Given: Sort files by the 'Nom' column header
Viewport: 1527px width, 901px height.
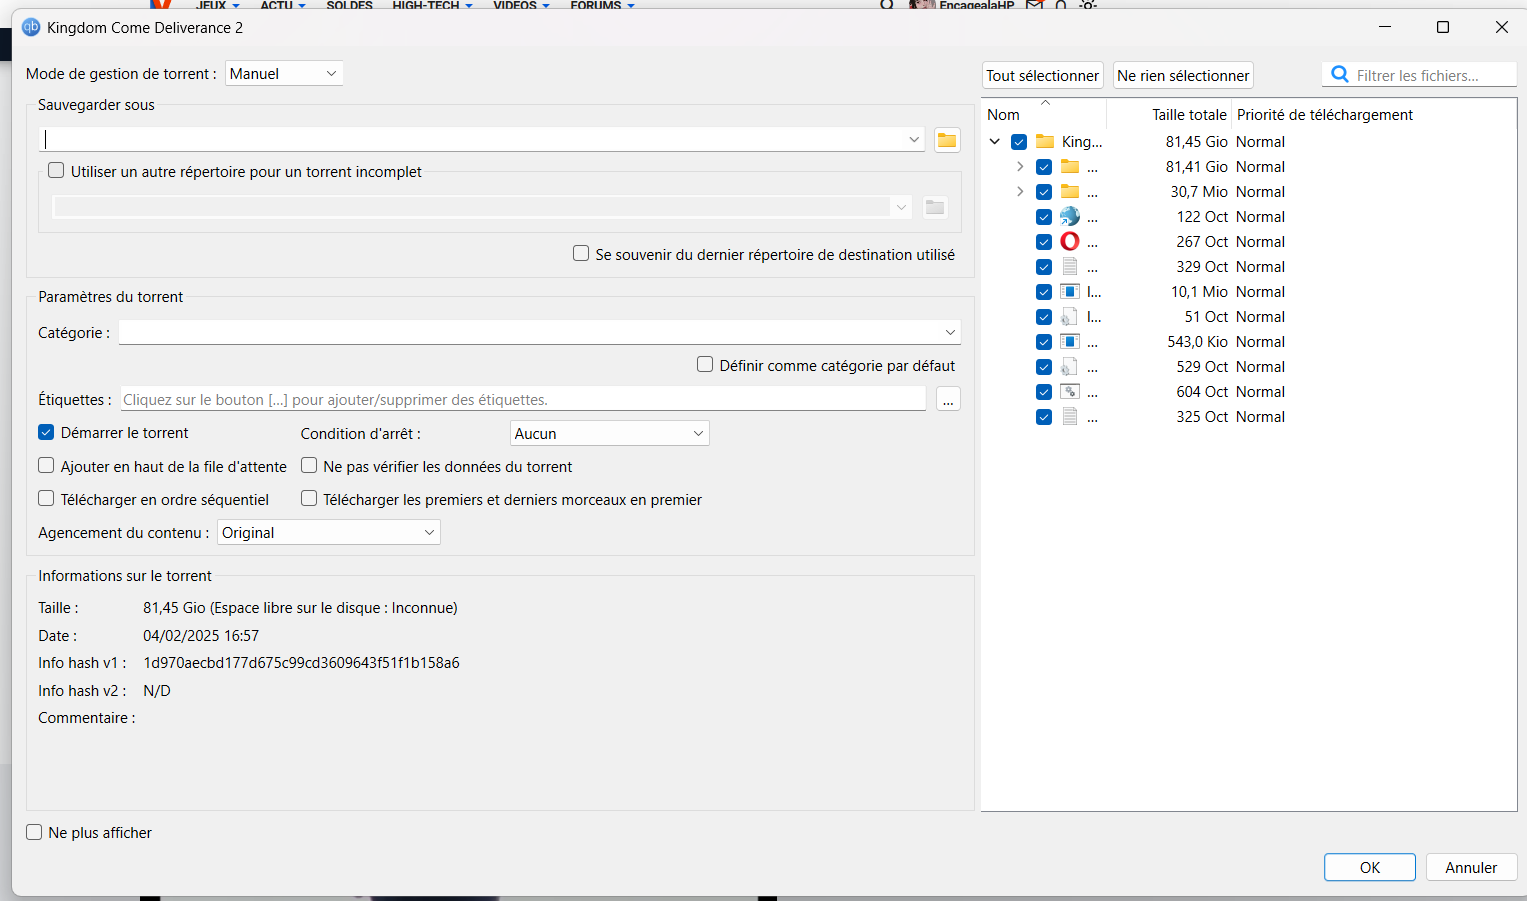Looking at the screenshot, I should (x=1044, y=114).
